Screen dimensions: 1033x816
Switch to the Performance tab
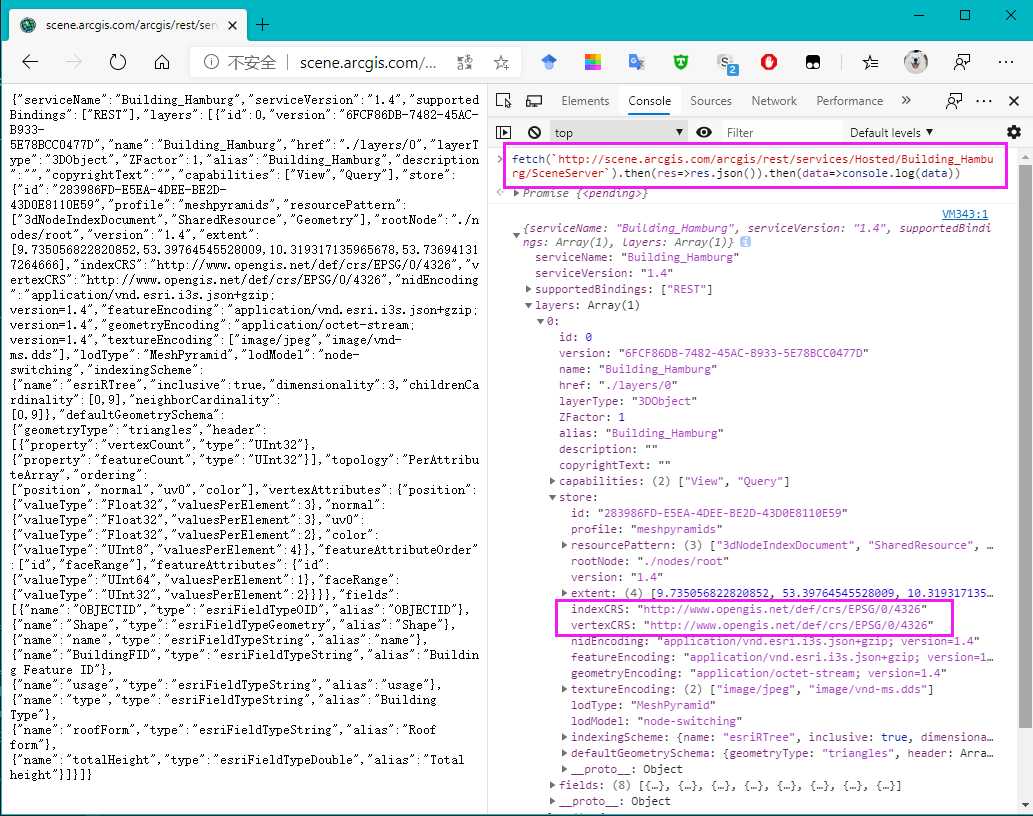point(849,101)
